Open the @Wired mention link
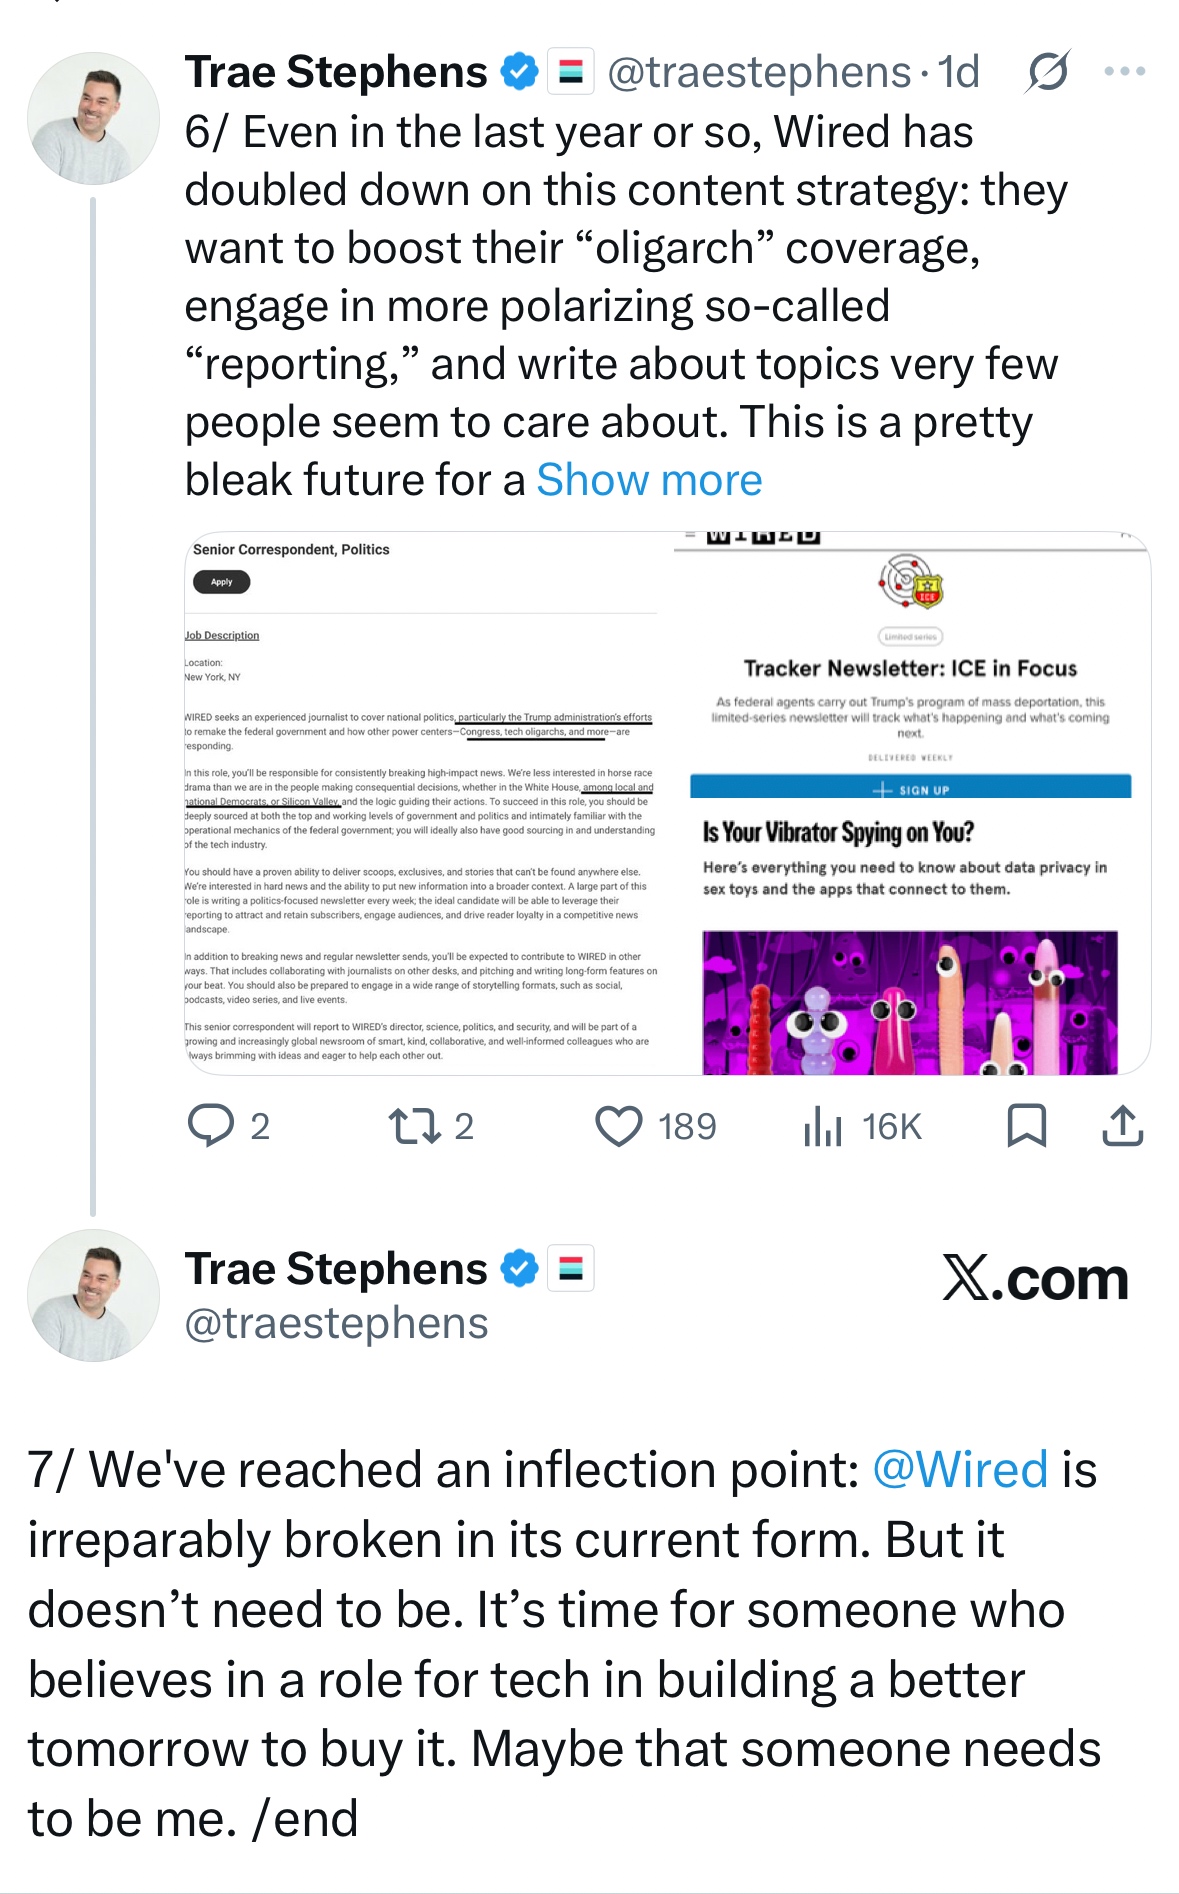The height and width of the screenshot is (1894, 1179). [960, 1470]
